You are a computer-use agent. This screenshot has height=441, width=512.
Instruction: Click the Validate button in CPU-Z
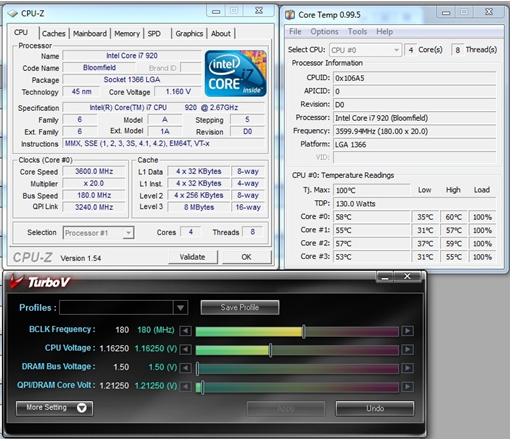(193, 257)
